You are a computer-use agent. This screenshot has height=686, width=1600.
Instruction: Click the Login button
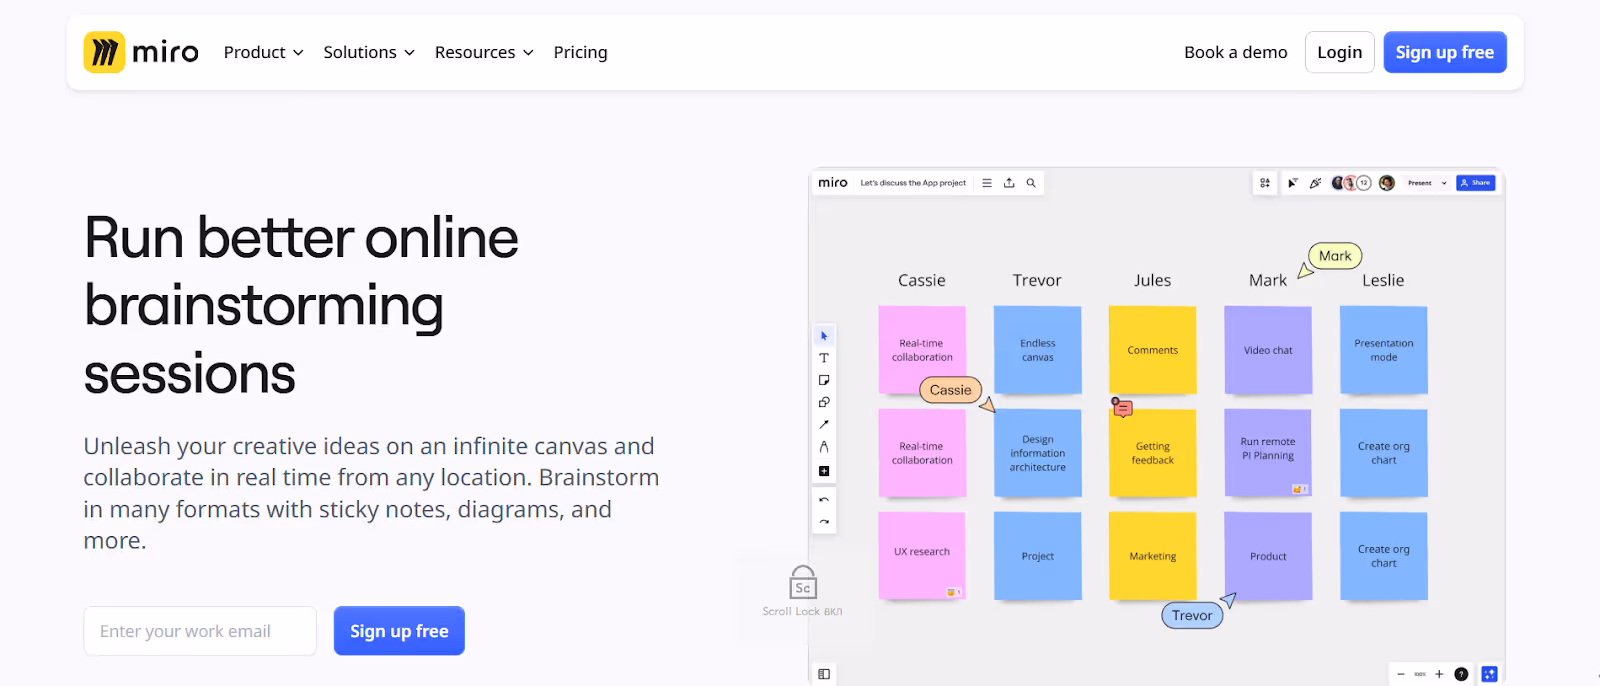[1340, 52]
